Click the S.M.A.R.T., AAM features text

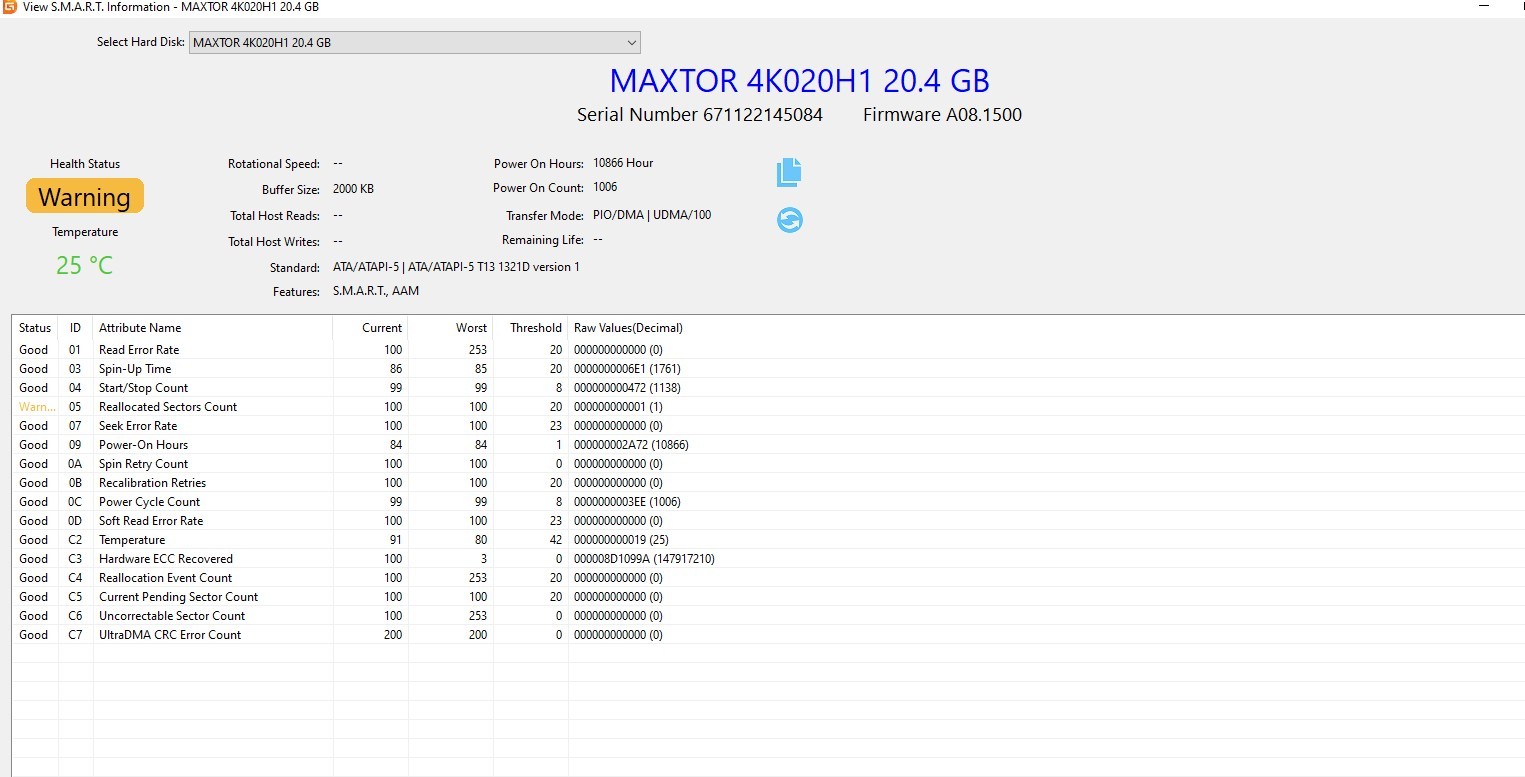(x=376, y=291)
